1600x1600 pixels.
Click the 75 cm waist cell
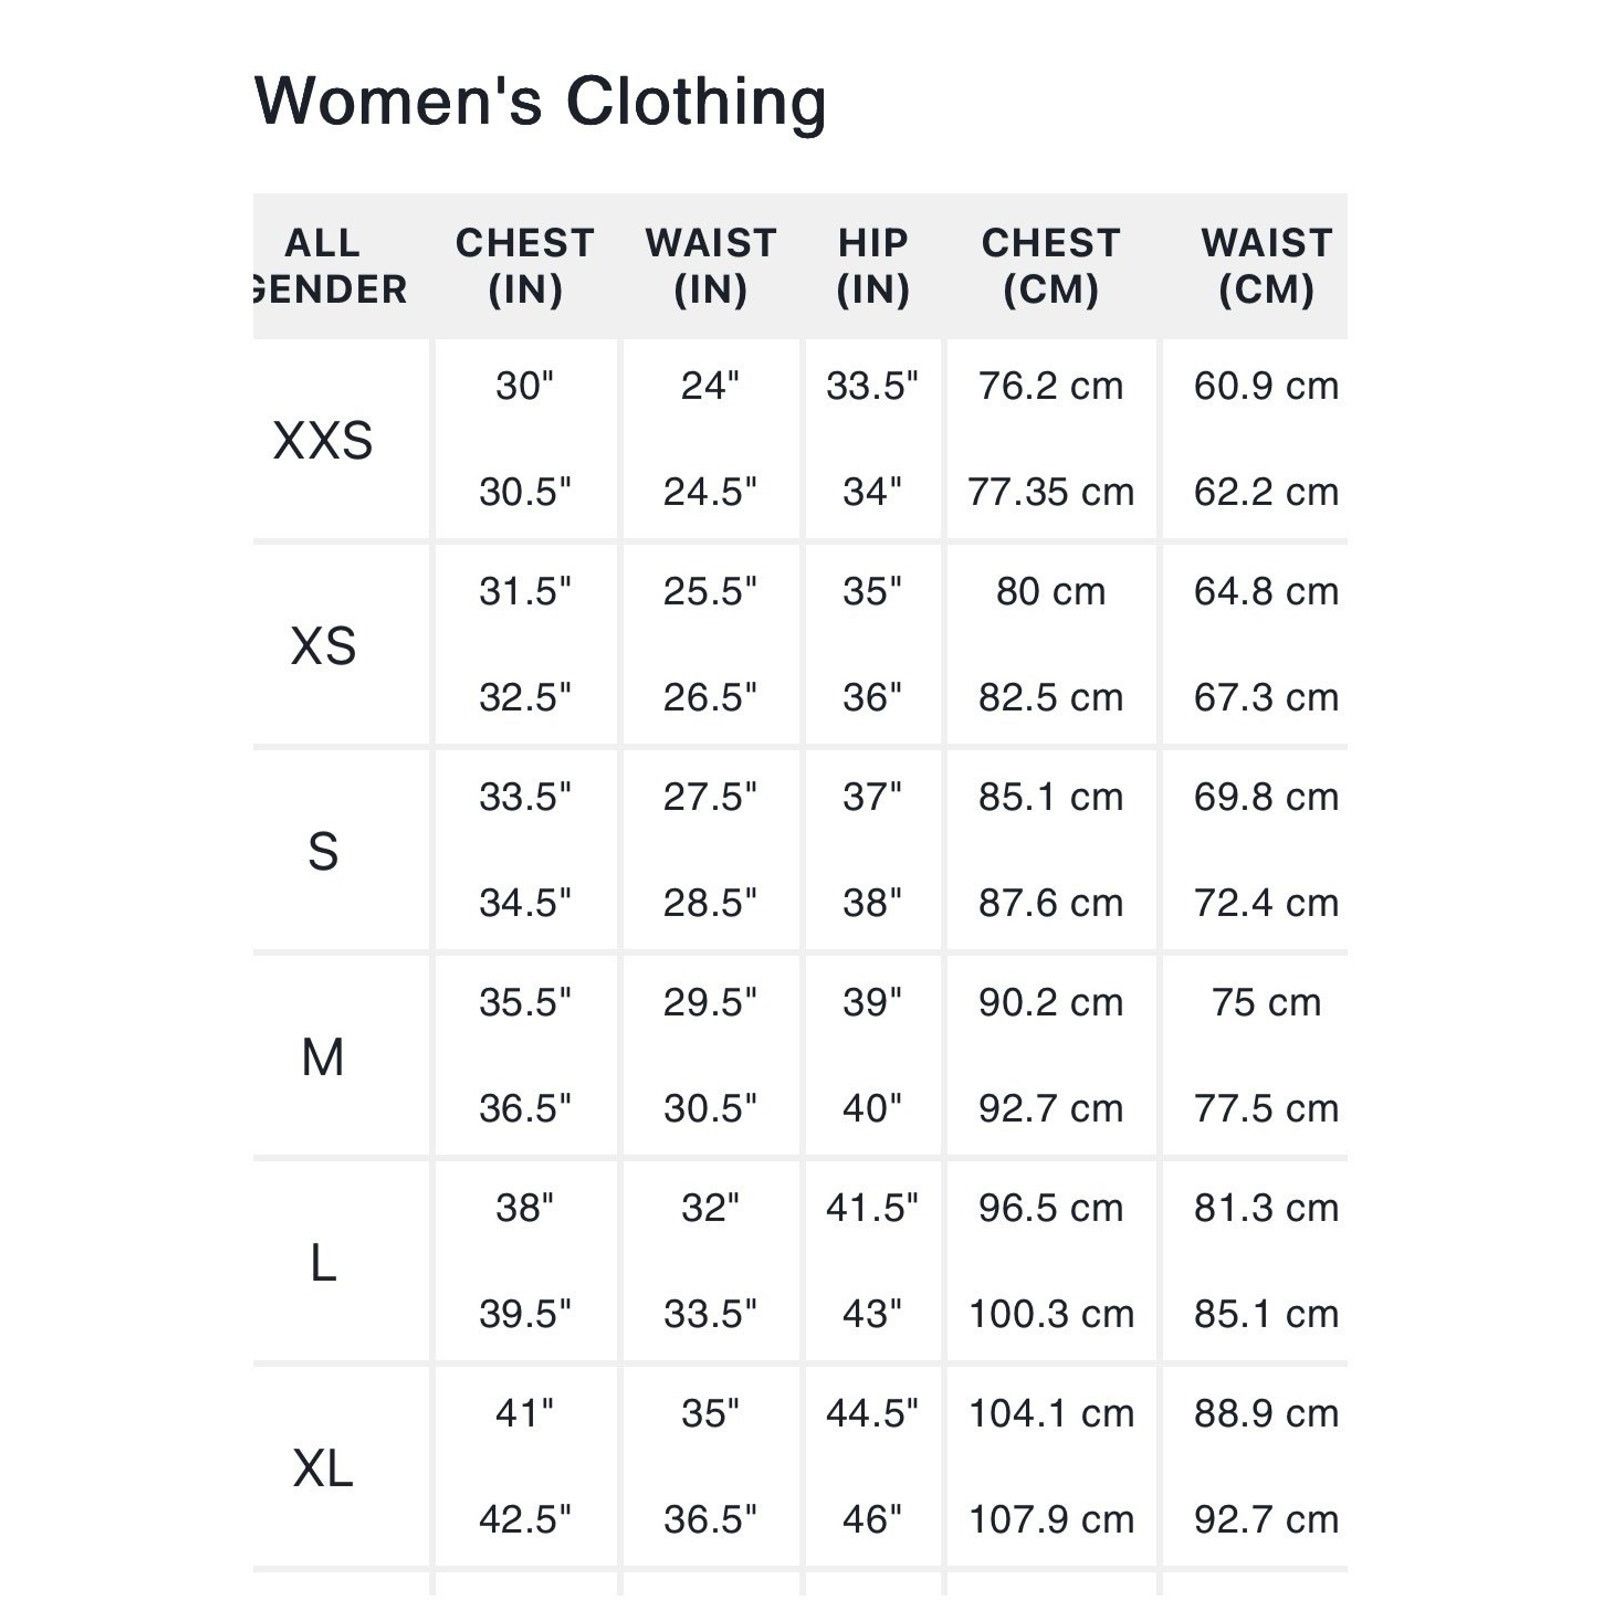click(x=1266, y=1003)
